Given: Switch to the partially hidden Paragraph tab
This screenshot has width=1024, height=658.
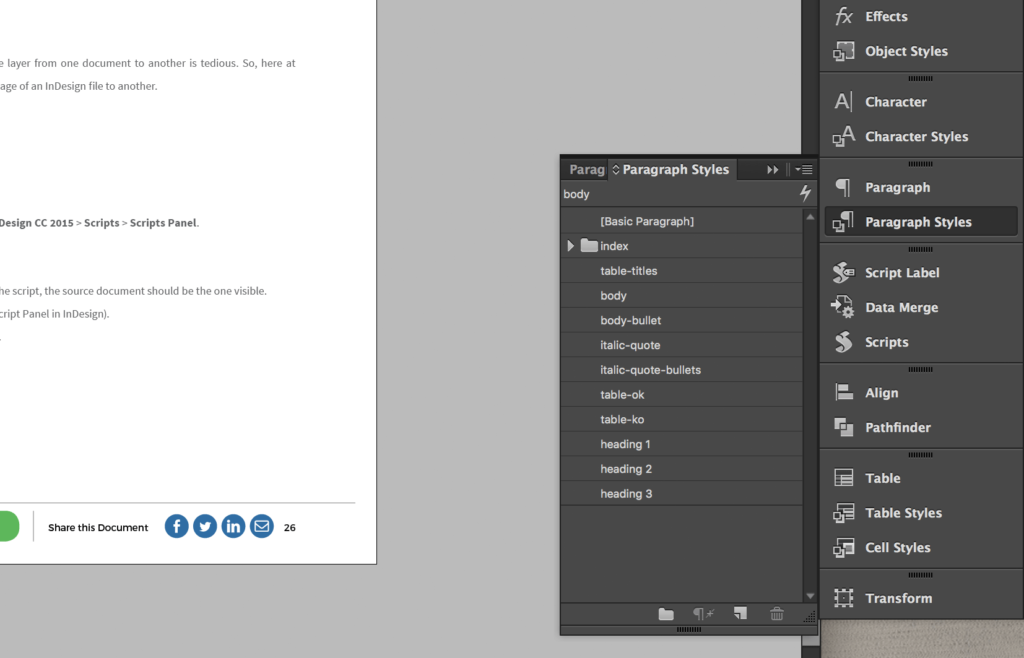Looking at the screenshot, I should pos(585,169).
